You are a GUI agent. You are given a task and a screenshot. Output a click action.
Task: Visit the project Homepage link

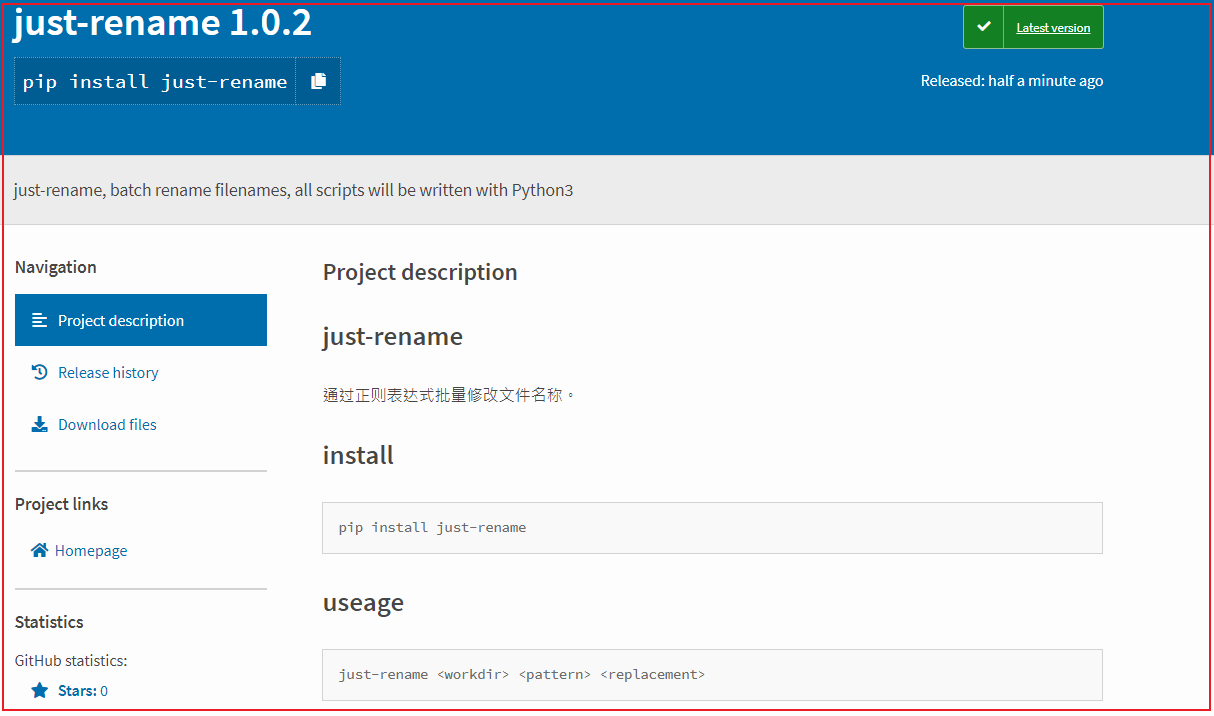click(91, 550)
